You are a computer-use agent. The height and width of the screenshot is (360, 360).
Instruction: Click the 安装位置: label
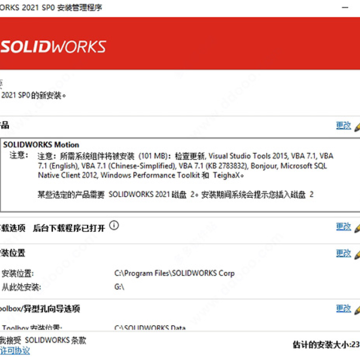pyautogui.click(x=18, y=274)
